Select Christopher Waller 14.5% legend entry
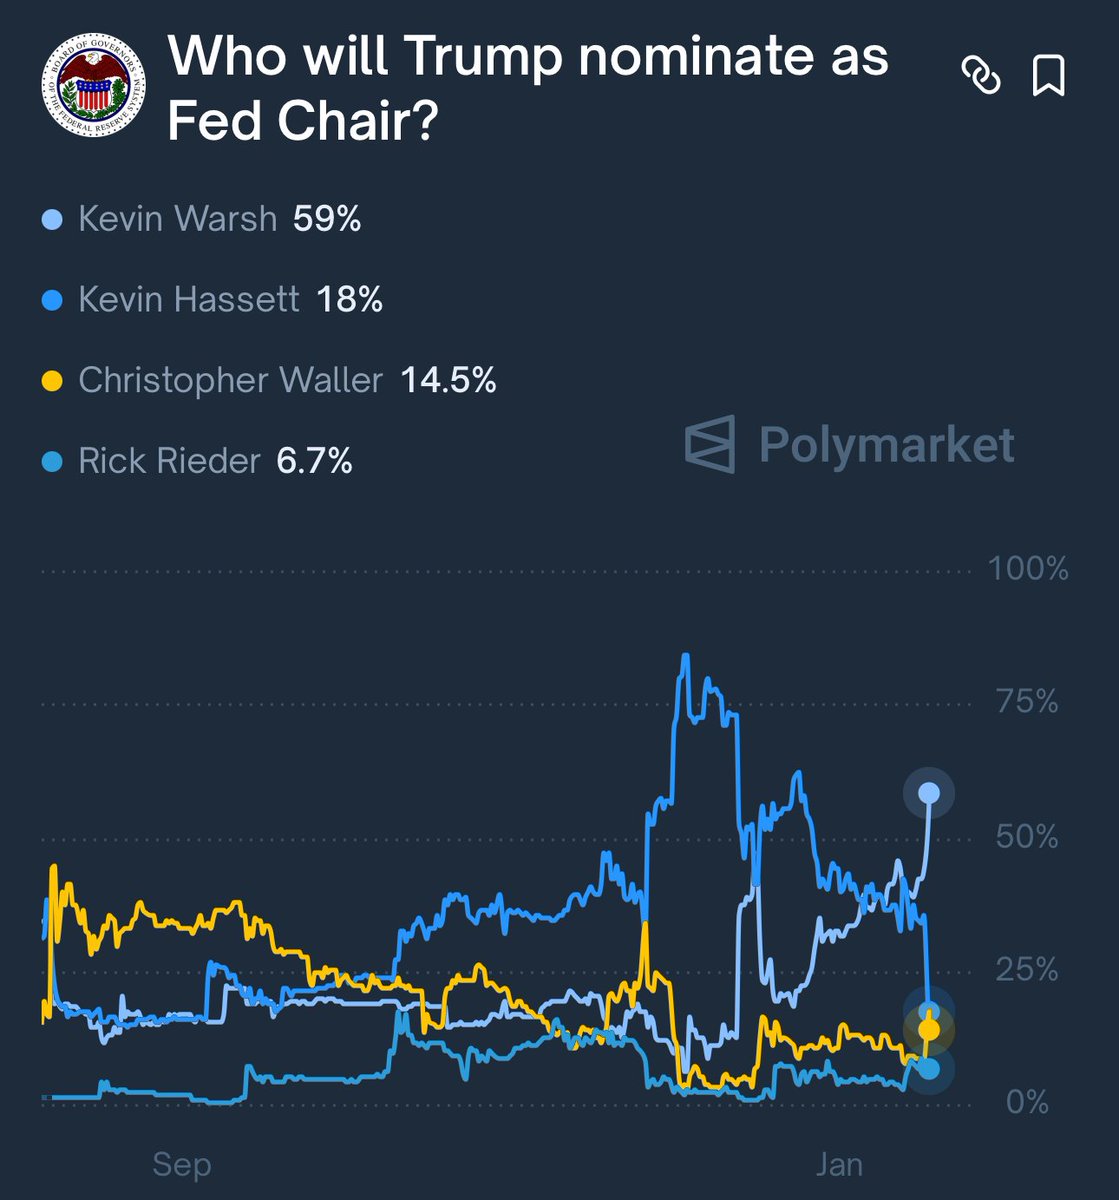This screenshot has height=1200, width=1119. point(286,381)
